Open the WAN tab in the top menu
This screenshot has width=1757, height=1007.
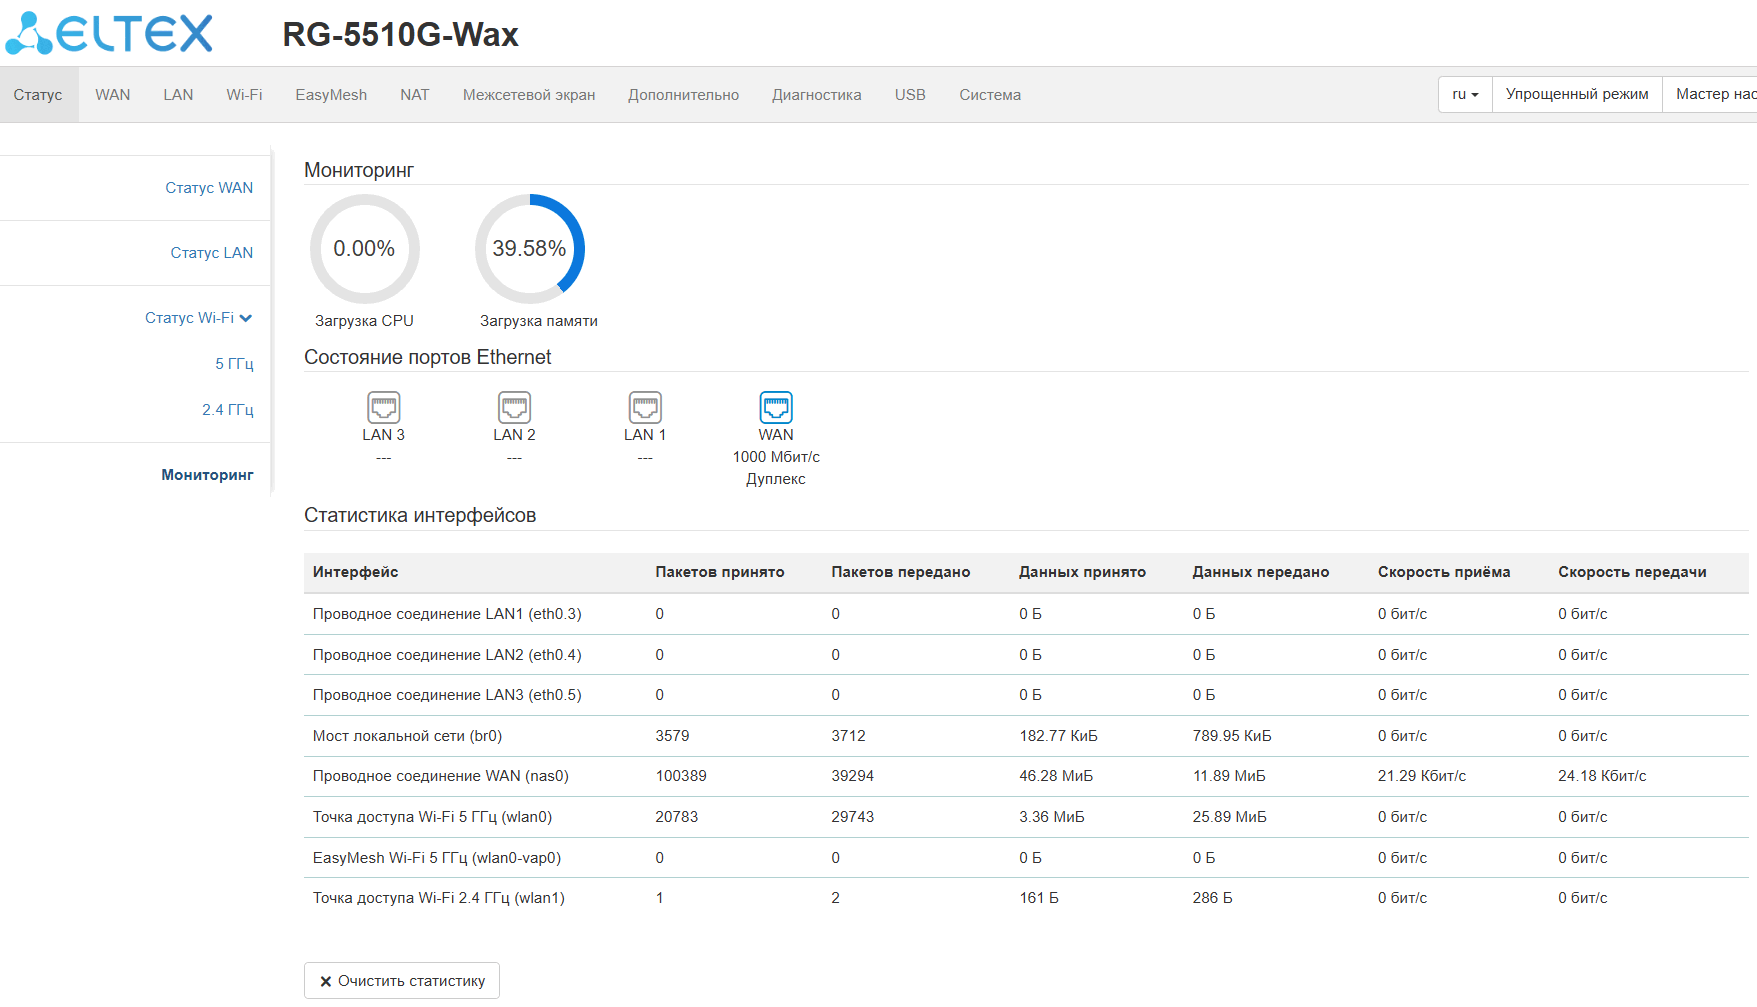point(113,95)
